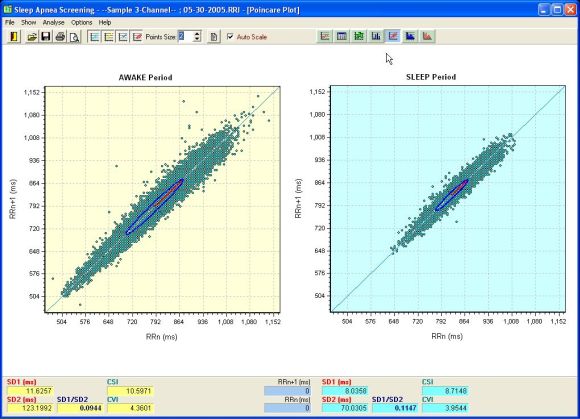Decrease Points Size with down arrow
The width and height of the screenshot is (580, 419).
coord(197,39)
